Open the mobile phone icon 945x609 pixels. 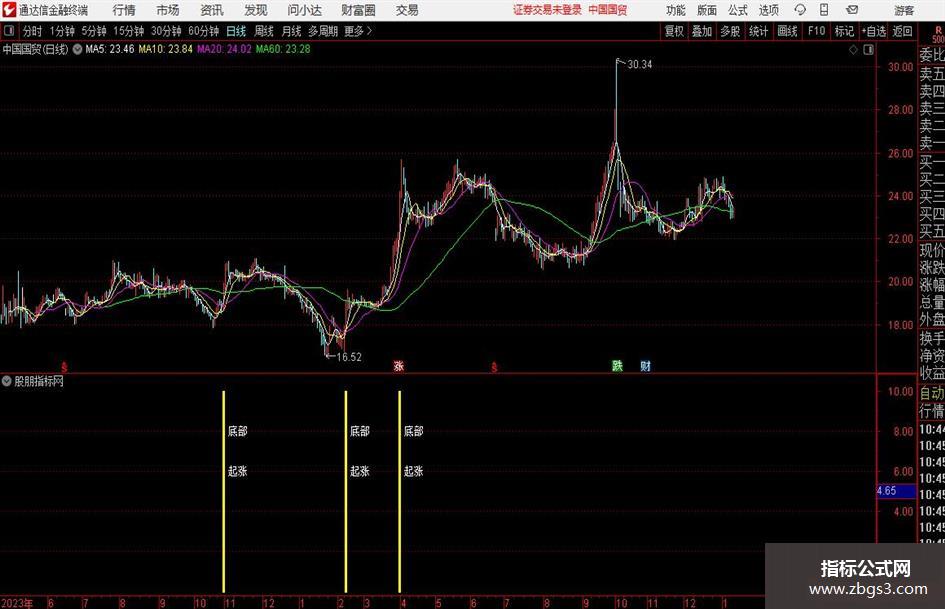tap(824, 10)
